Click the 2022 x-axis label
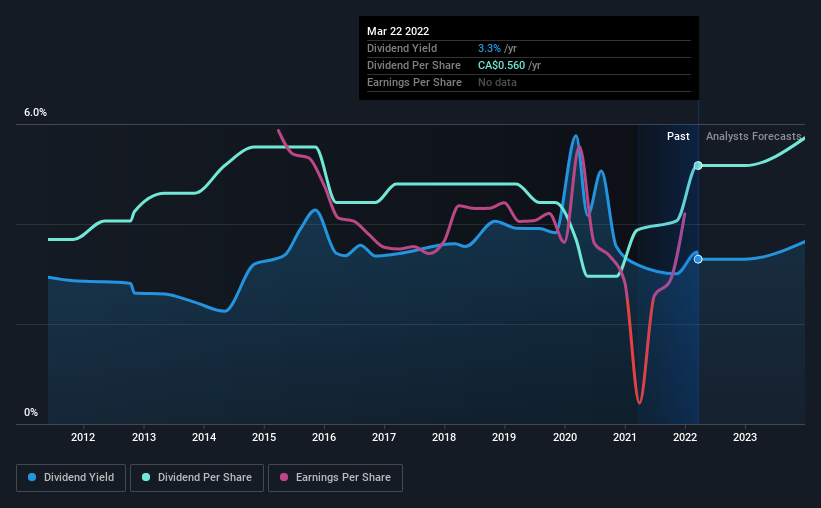The width and height of the screenshot is (821, 508). (685, 437)
